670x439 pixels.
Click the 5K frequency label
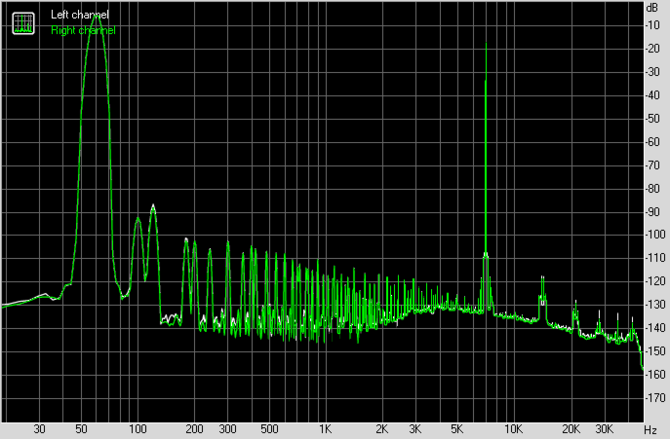pos(457,429)
